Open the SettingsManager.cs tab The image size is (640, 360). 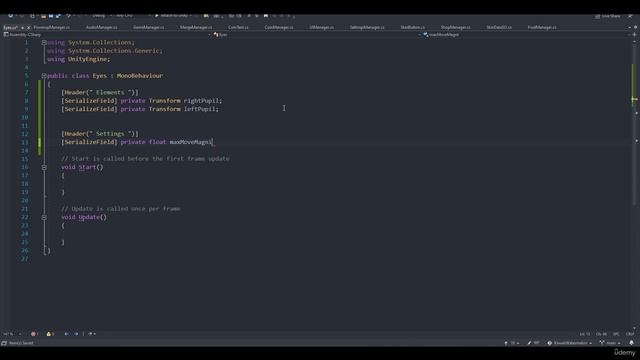(x=367, y=27)
